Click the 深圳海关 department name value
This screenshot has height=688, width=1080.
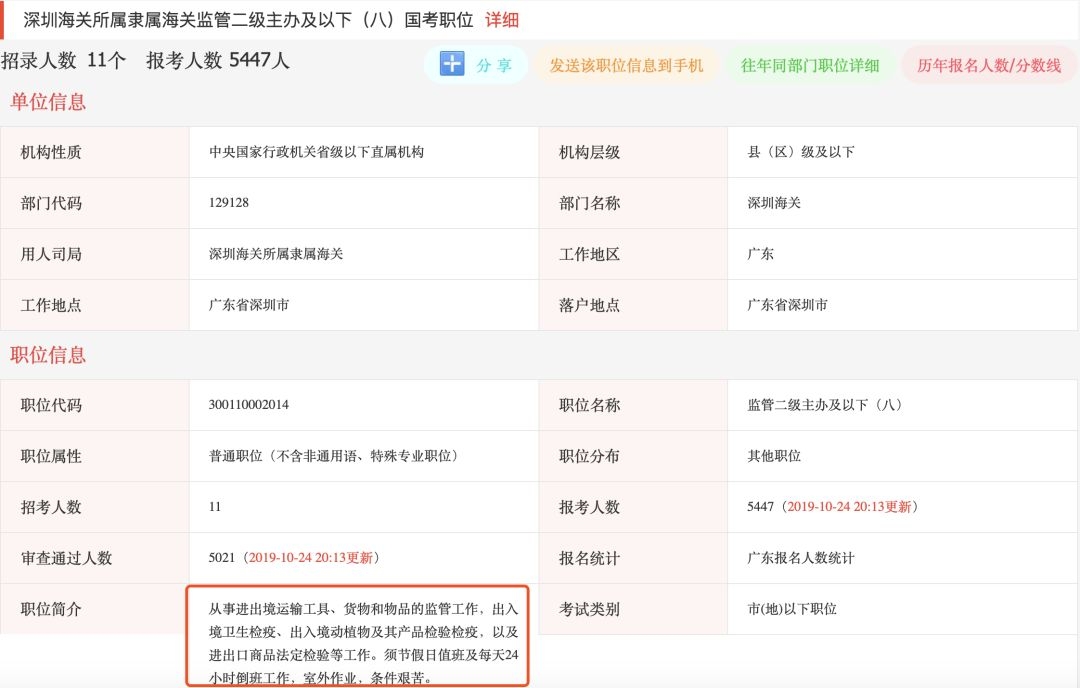pyautogui.click(x=773, y=202)
